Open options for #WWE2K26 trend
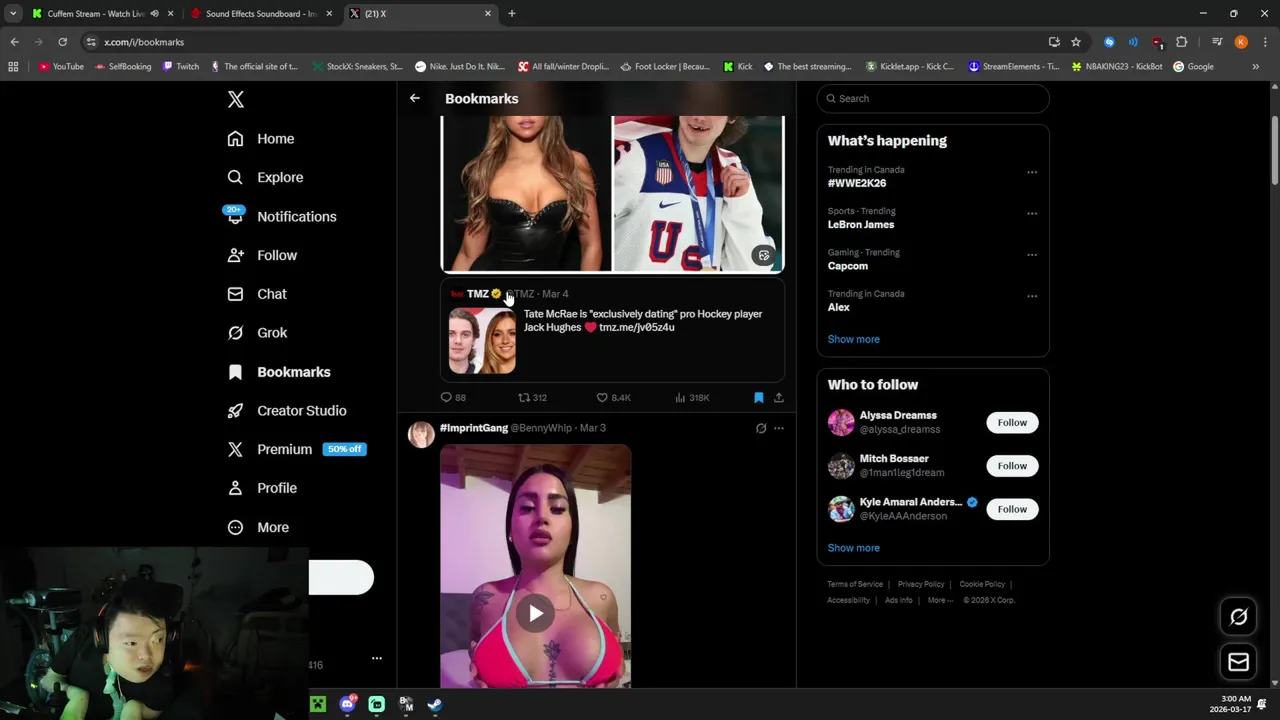1280x720 pixels. 1032,172
